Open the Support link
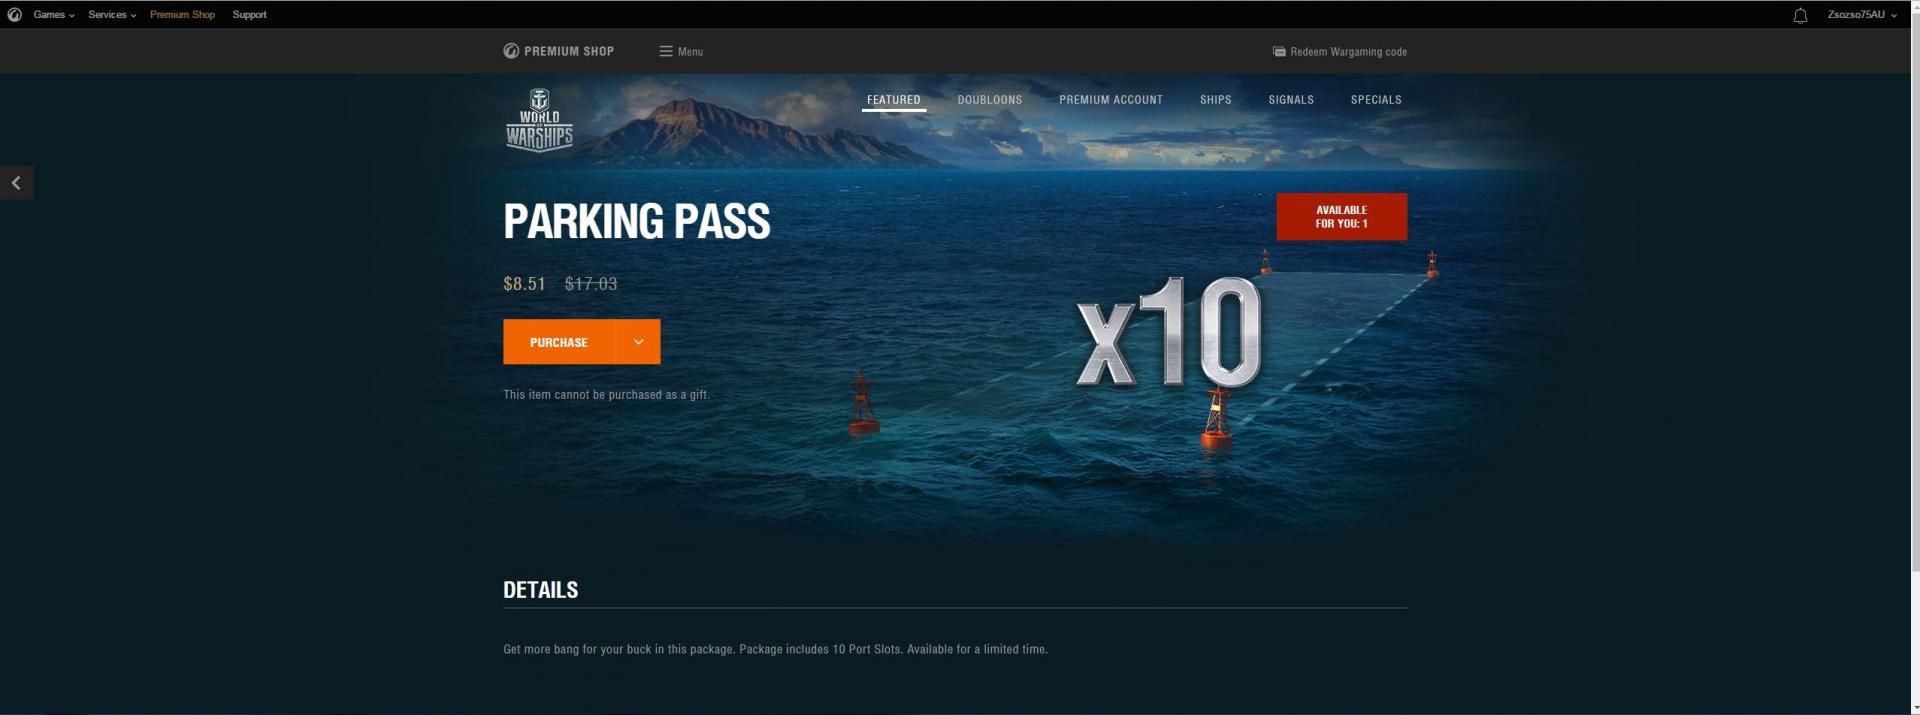 point(249,15)
